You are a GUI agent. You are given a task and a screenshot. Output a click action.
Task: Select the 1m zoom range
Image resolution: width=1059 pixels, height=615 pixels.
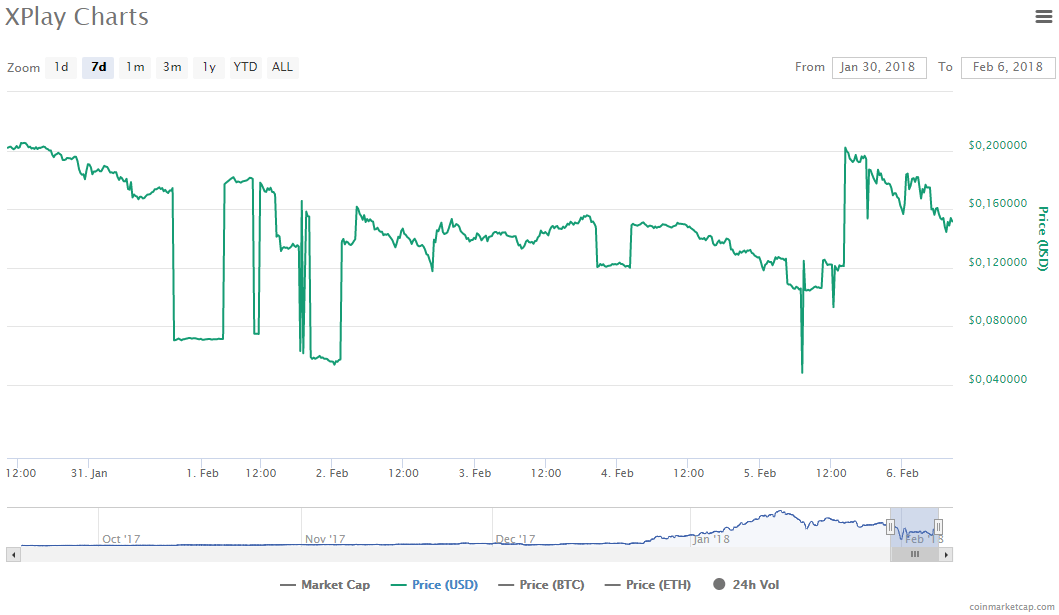tap(135, 67)
